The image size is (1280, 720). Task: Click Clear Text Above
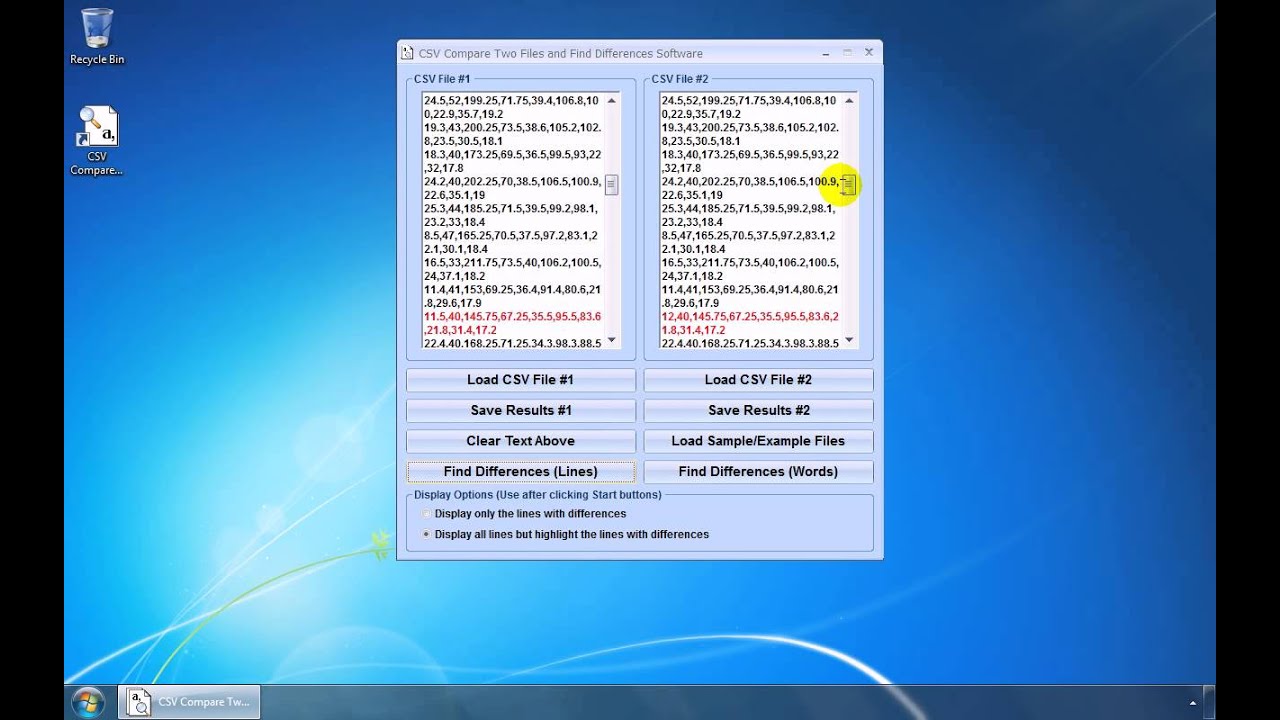521,441
